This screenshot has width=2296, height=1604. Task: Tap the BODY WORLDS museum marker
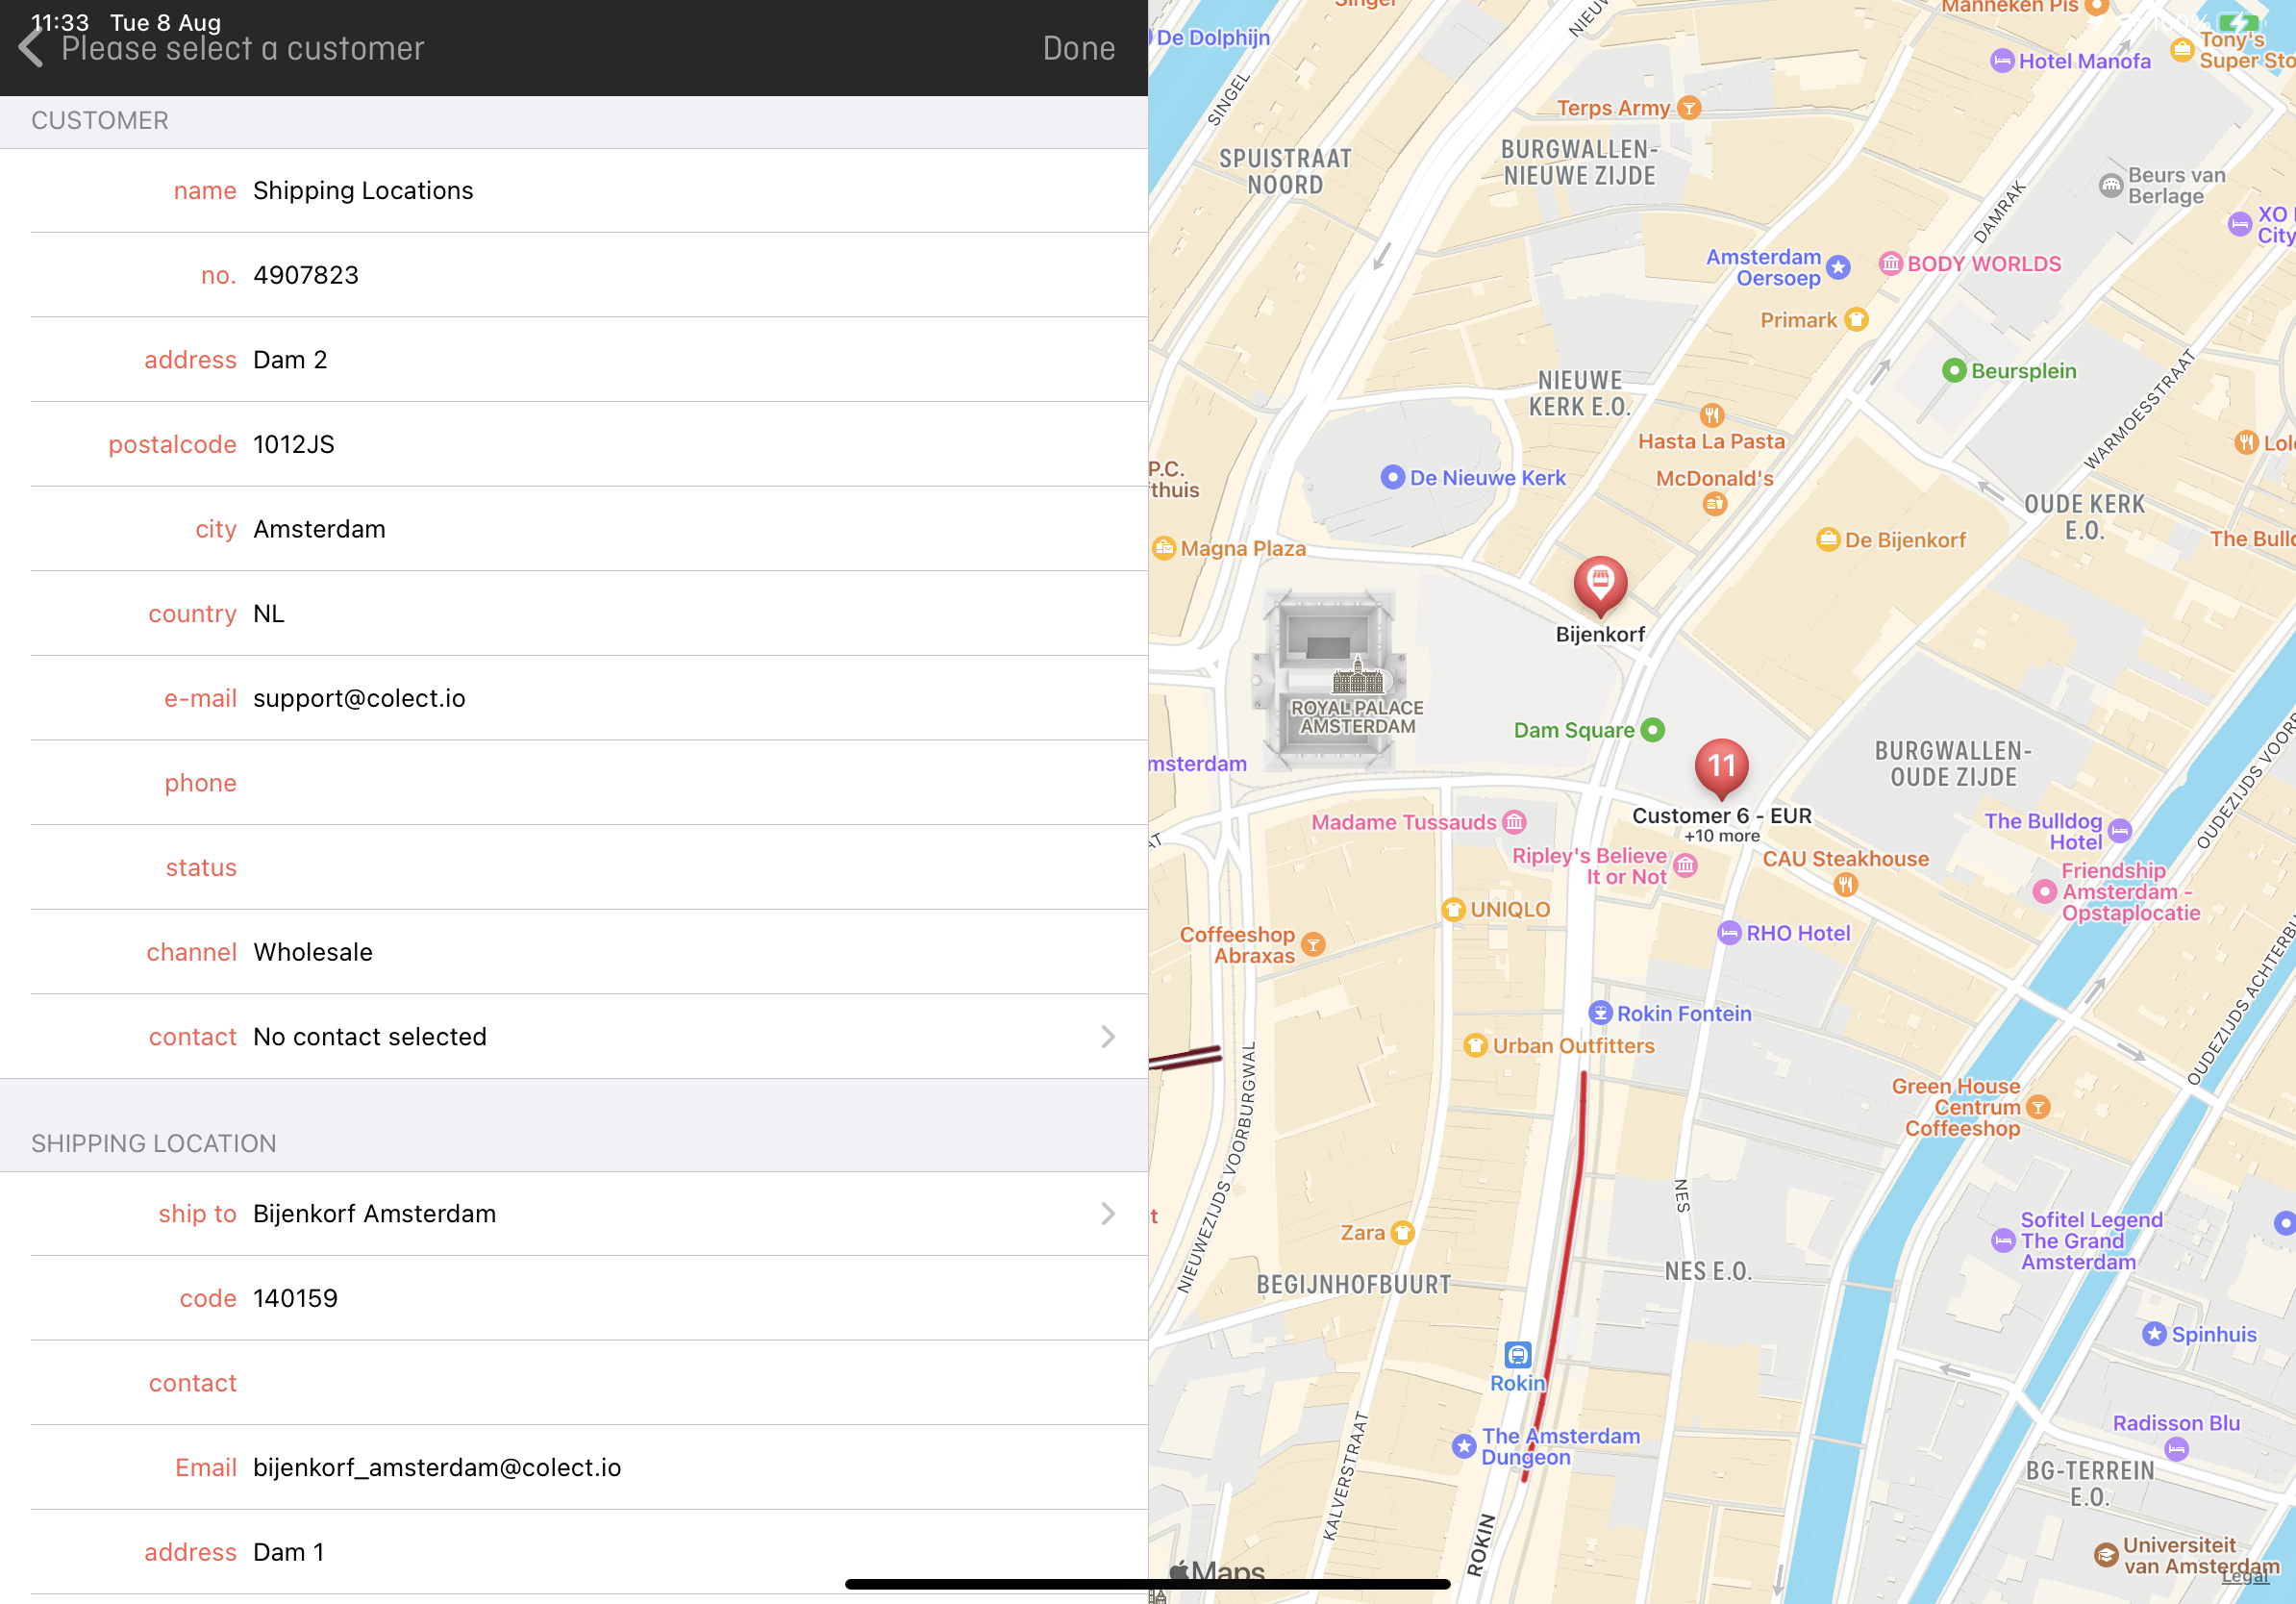1890,264
